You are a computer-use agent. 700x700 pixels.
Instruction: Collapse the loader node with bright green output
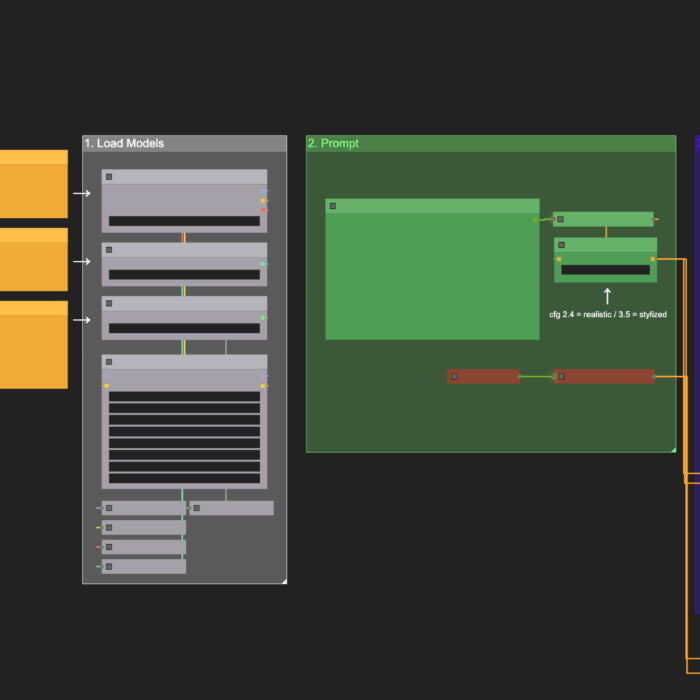109,304
